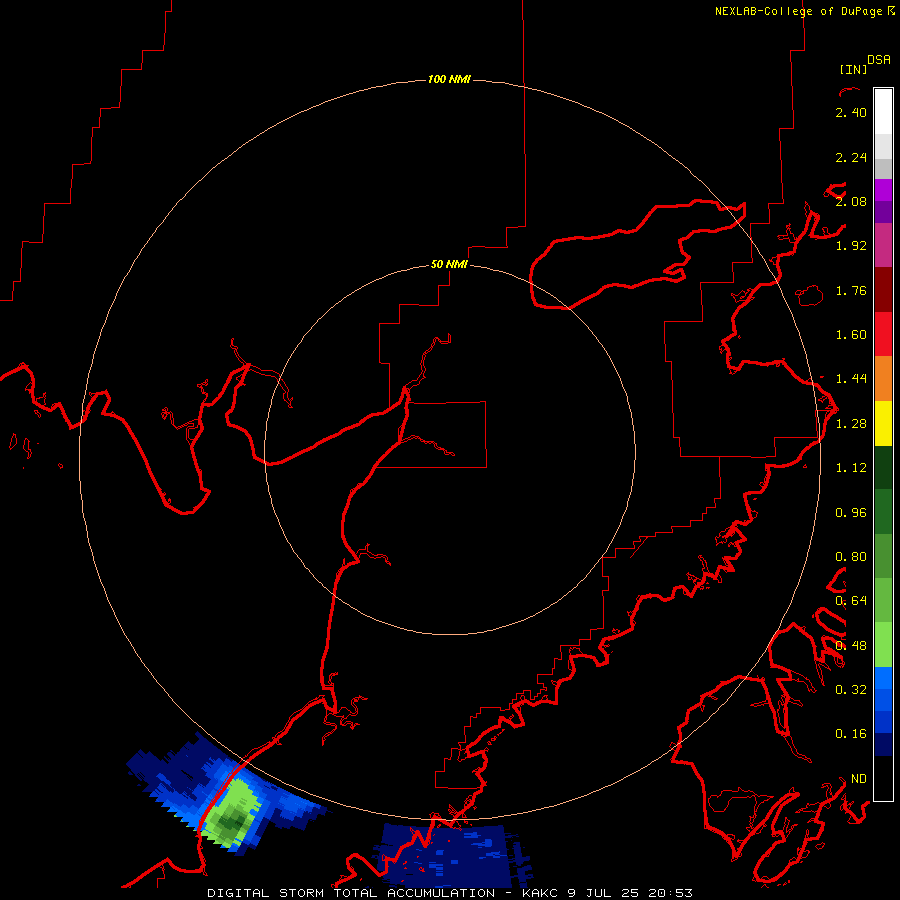Select the dark navy legend swatch
The height and width of the screenshot is (900, 900).
coord(883,745)
